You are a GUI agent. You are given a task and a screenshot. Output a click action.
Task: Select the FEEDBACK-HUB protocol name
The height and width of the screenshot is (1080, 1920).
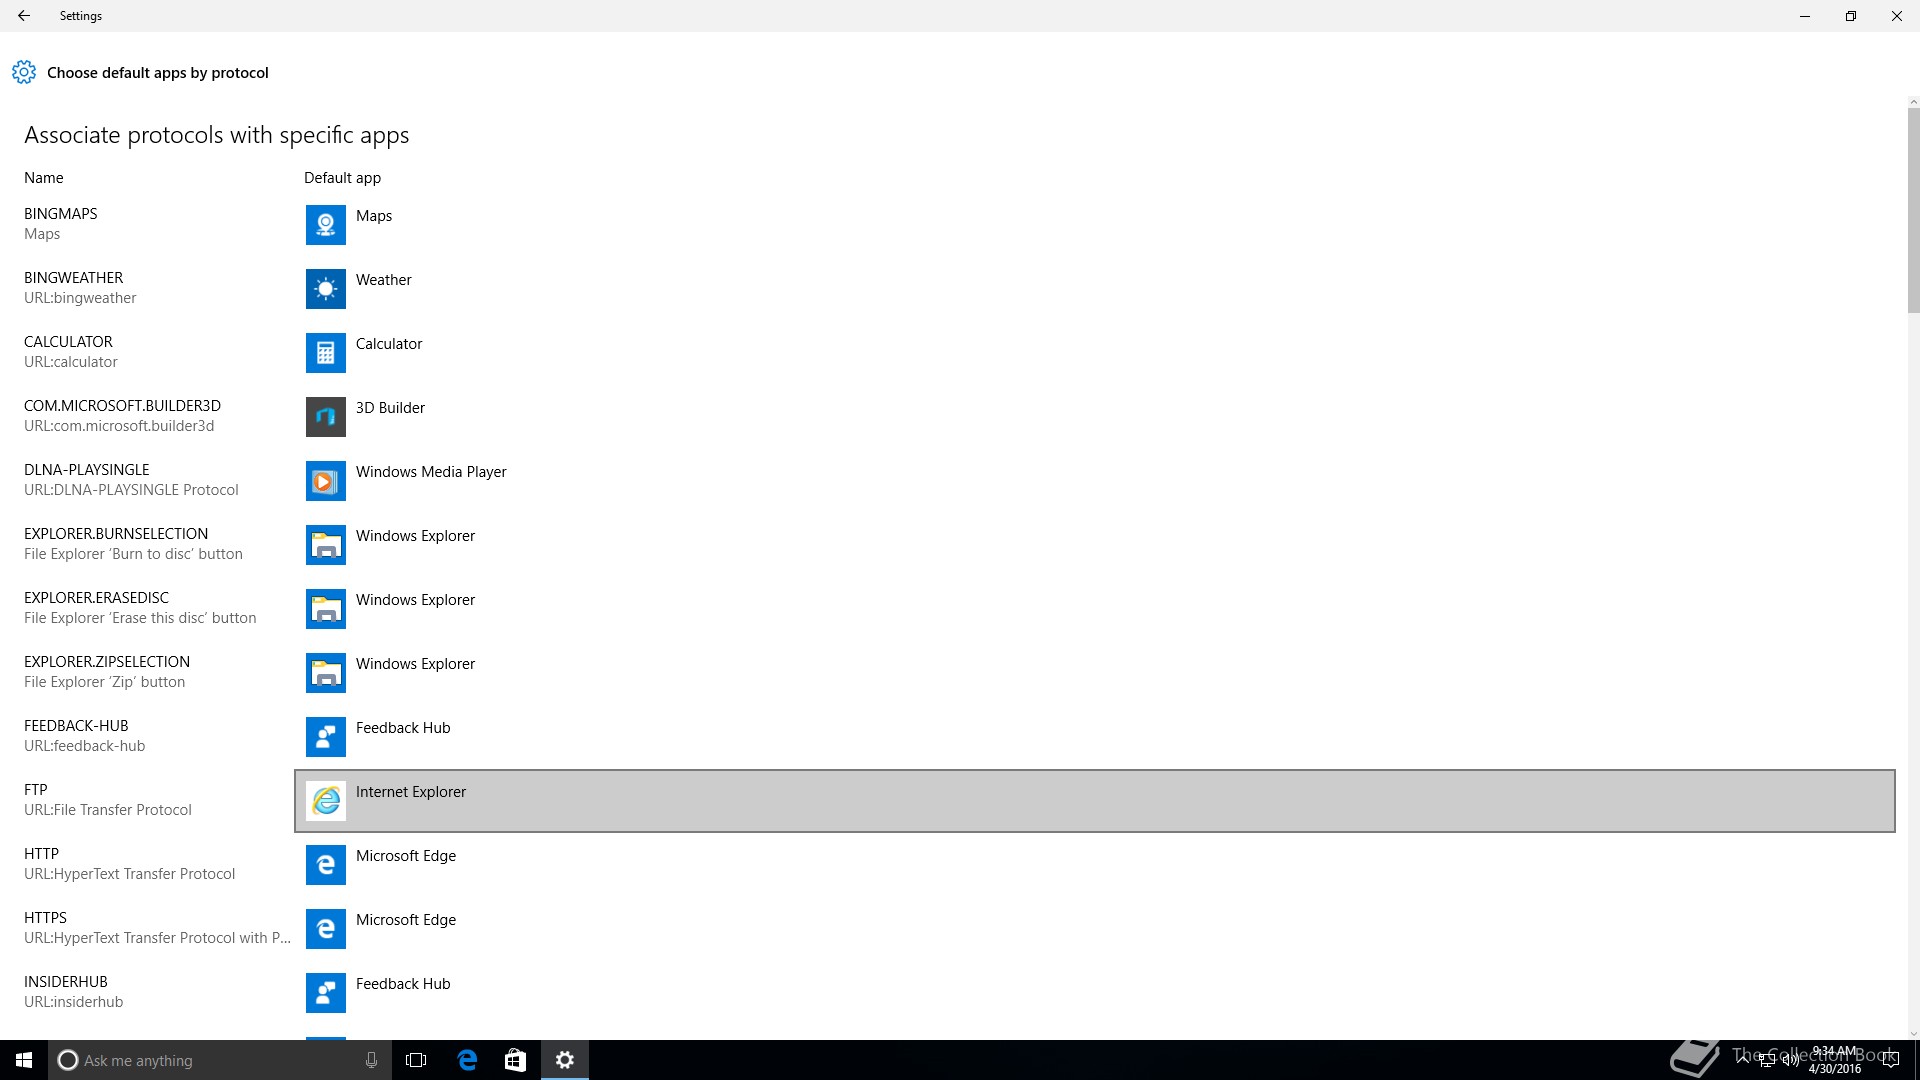(76, 726)
